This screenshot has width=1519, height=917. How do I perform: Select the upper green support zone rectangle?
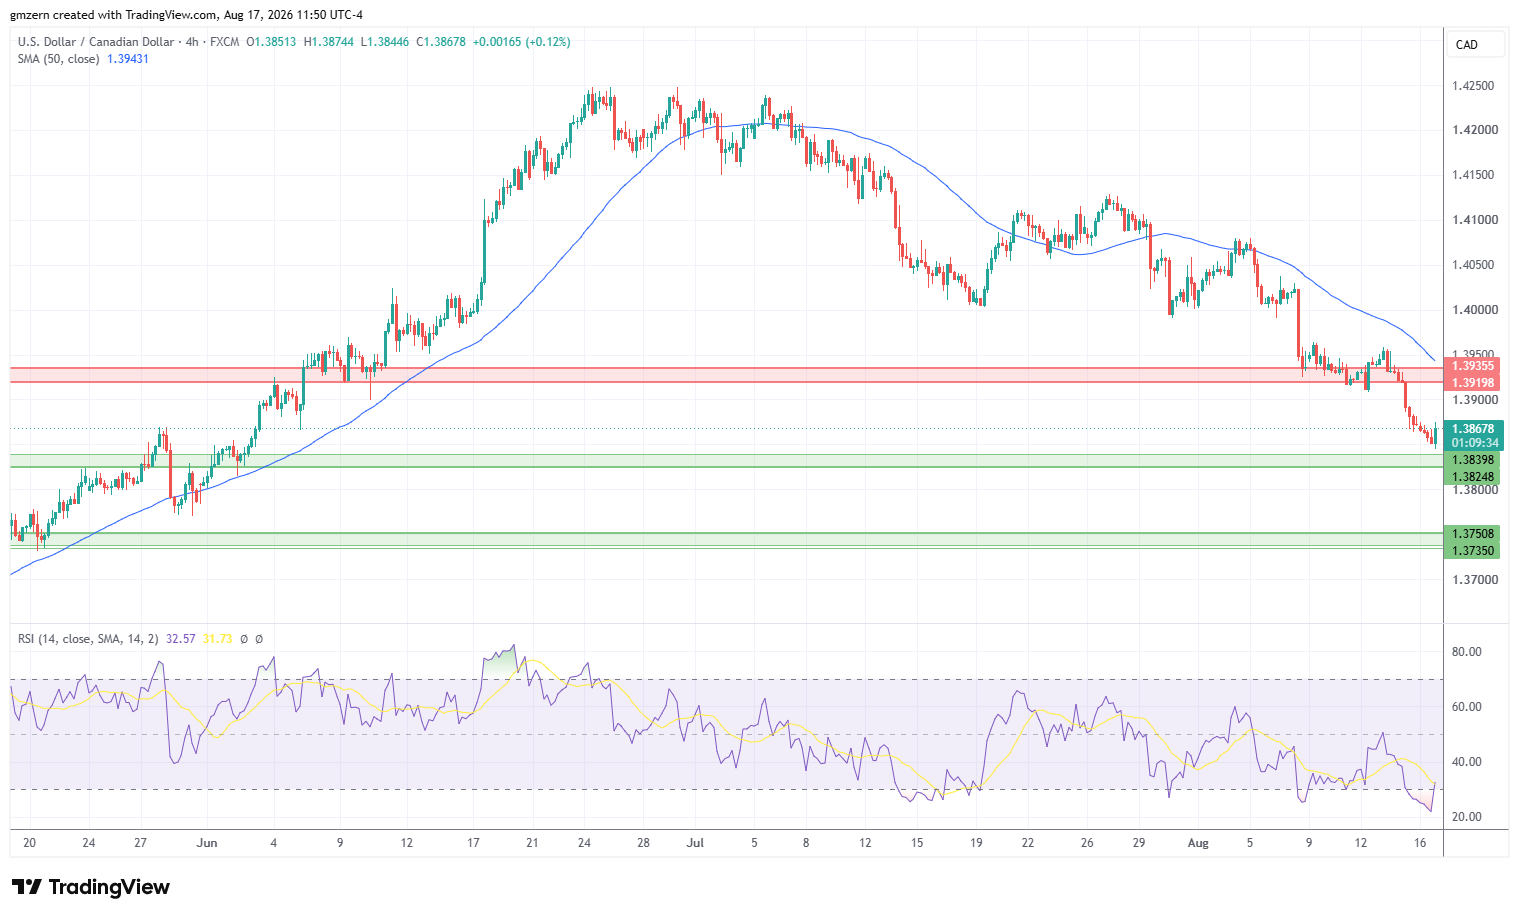[726, 460]
